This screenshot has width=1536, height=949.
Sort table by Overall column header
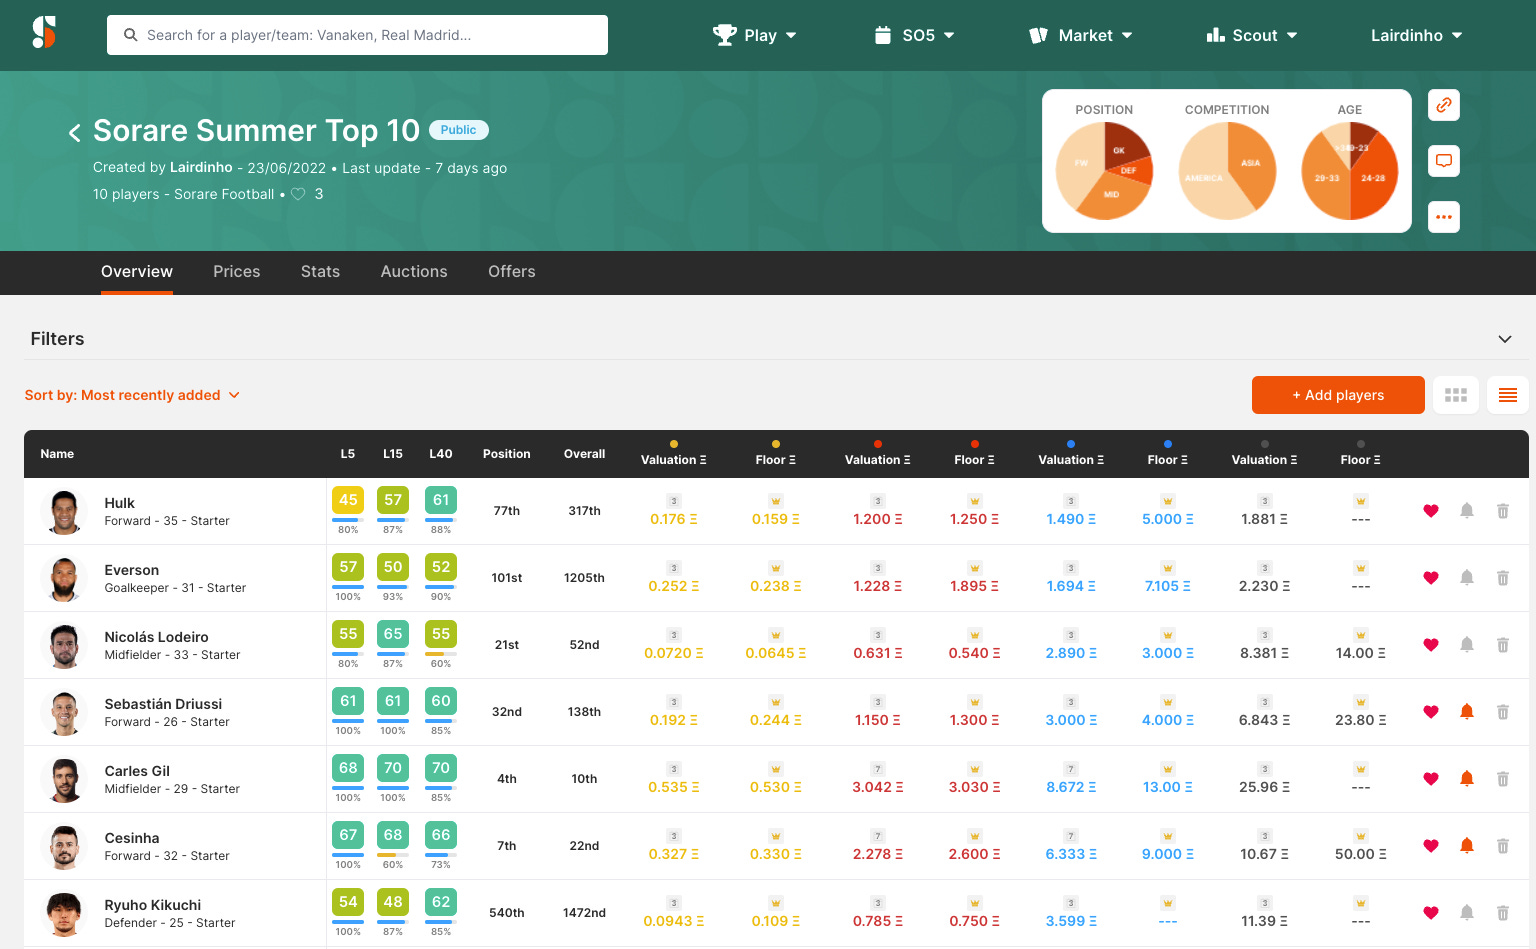coord(584,454)
